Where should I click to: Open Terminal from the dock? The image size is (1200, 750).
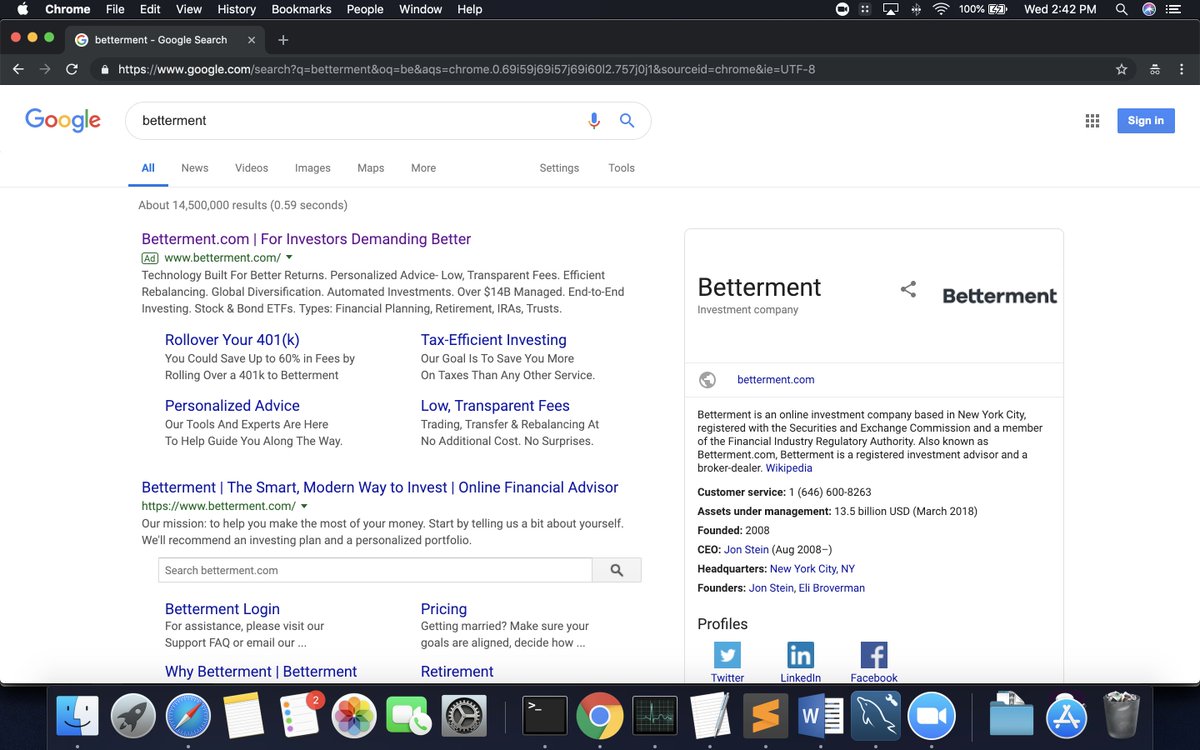point(545,716)
